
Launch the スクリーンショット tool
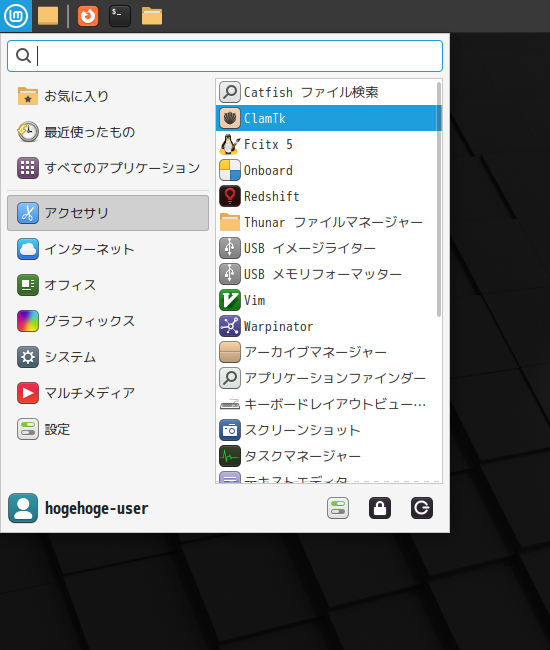[328, 430]
